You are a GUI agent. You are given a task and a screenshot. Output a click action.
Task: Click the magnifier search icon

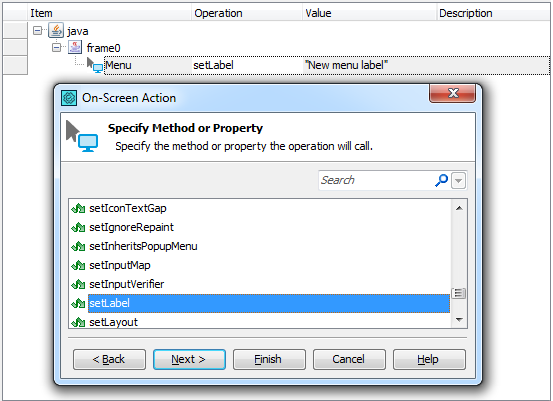coord(441,180)
